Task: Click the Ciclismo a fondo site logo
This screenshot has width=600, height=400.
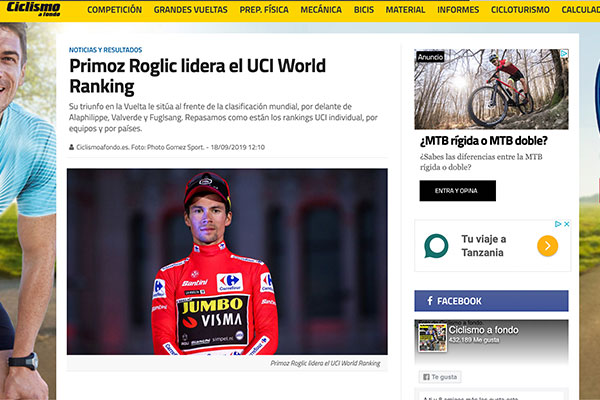Action: click(x=34, y=9)
